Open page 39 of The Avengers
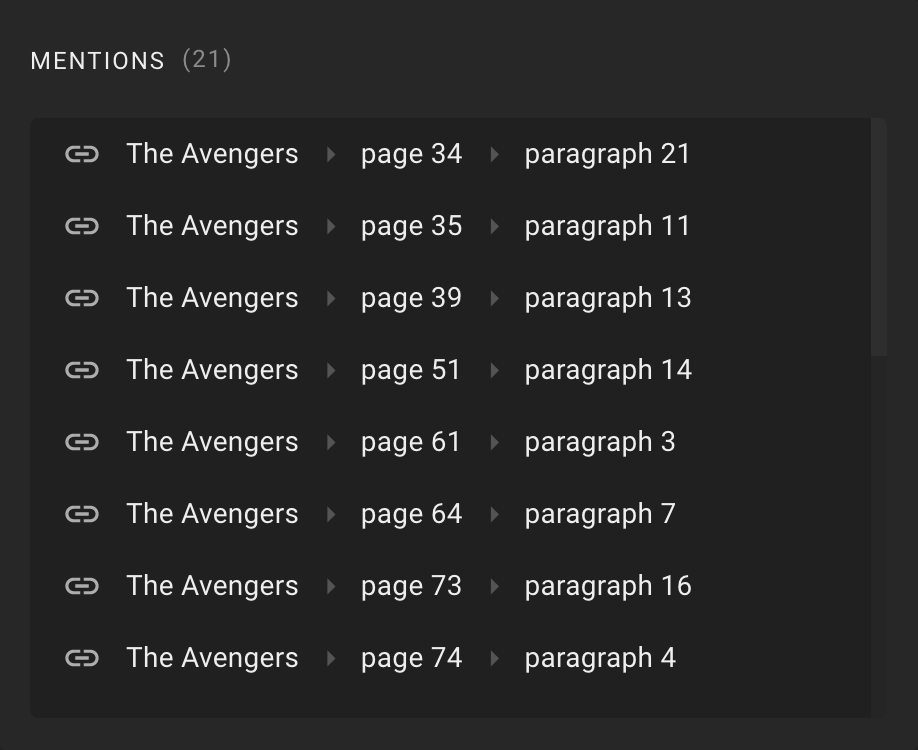Viewport: 918px width, 750px height. click(x=411, y=298)
